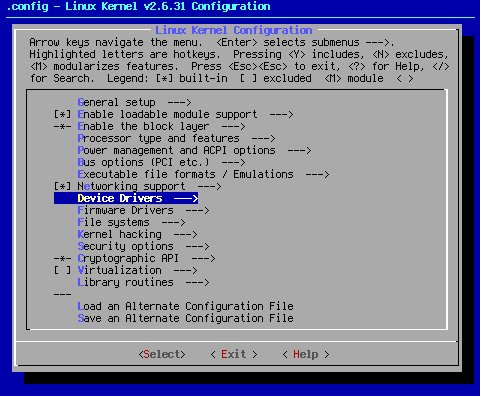Click the arrow after Library routines

coord(197,282)
